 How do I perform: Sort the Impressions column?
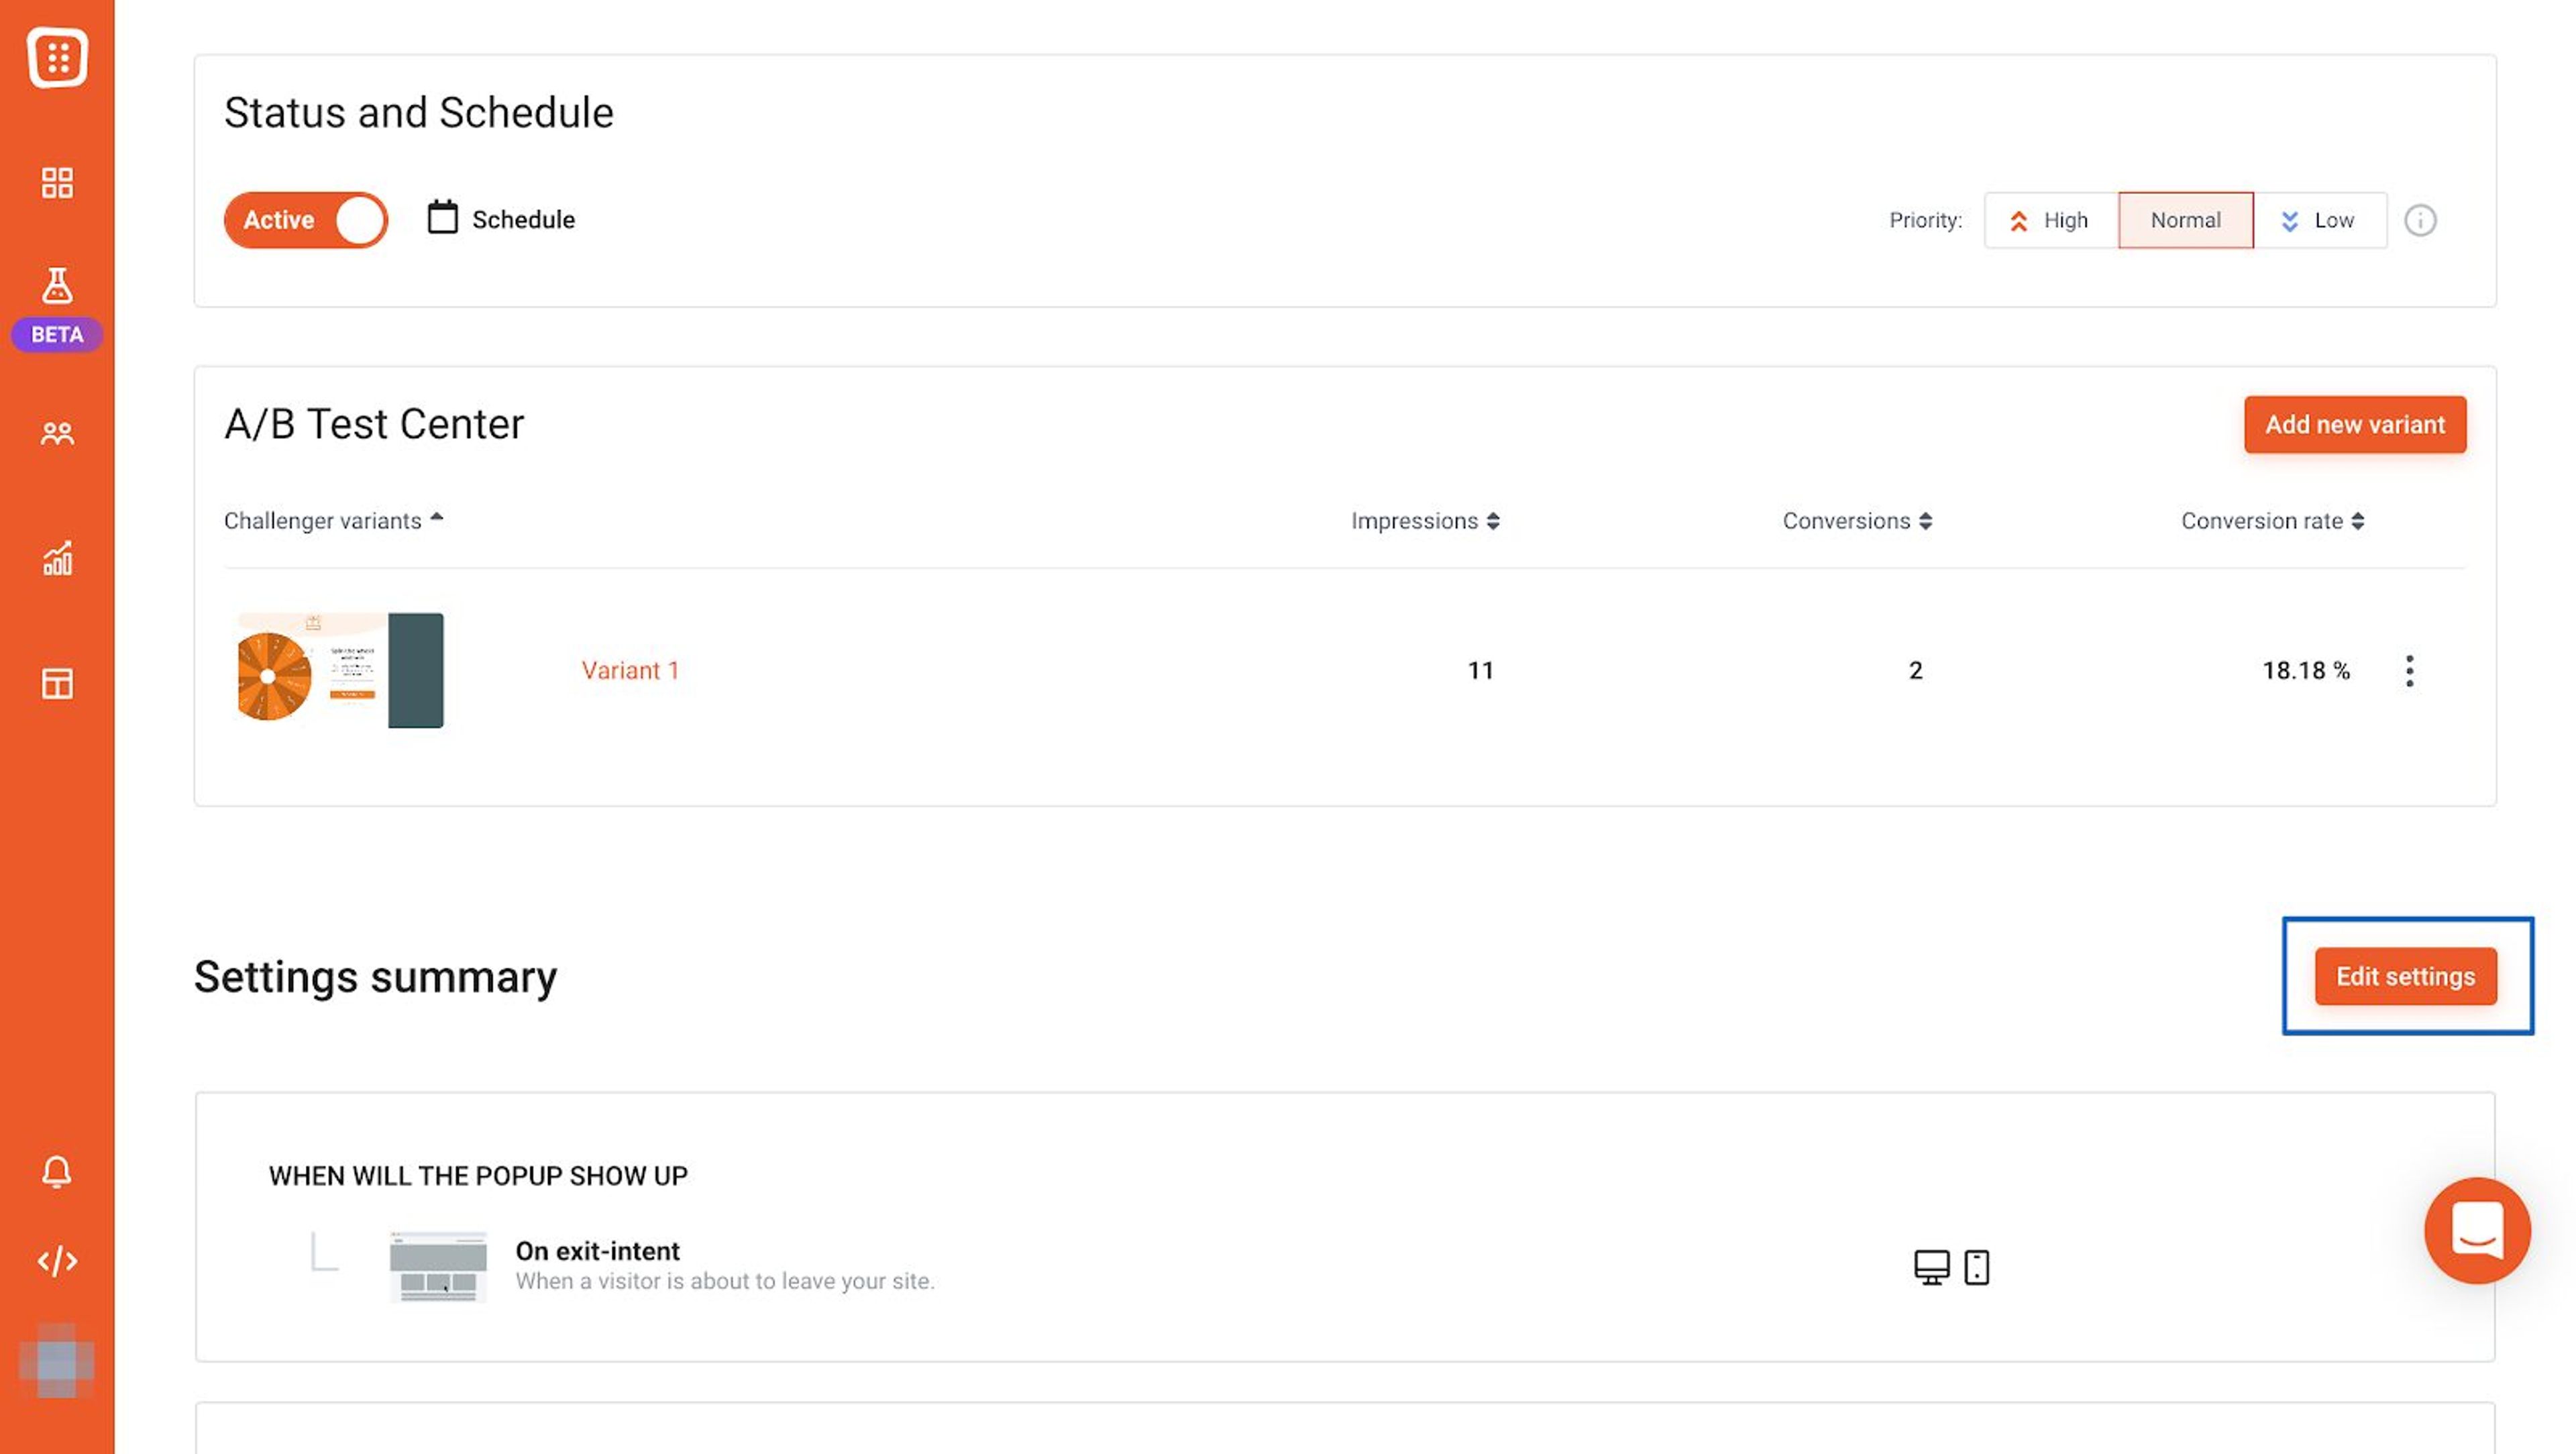tap(1493, 520)
